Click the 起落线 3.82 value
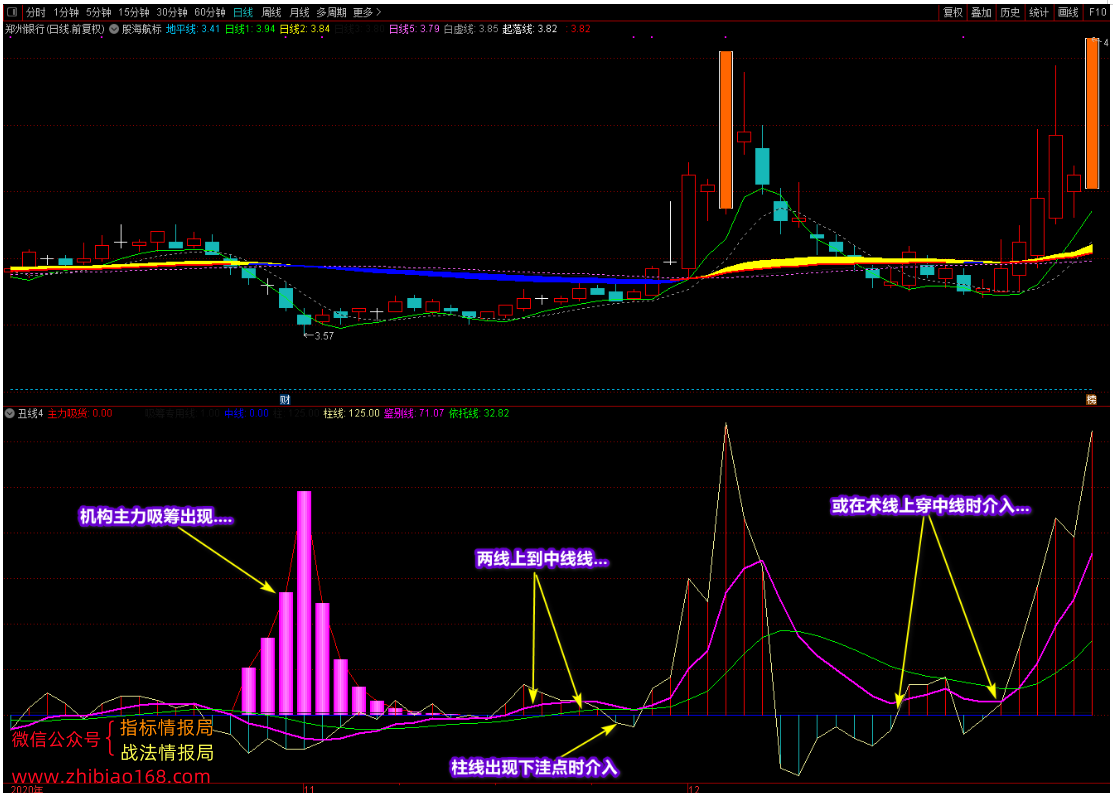The height and width of the screenshot is (793, 1113). pyautogui.click(x=530, y=29)
